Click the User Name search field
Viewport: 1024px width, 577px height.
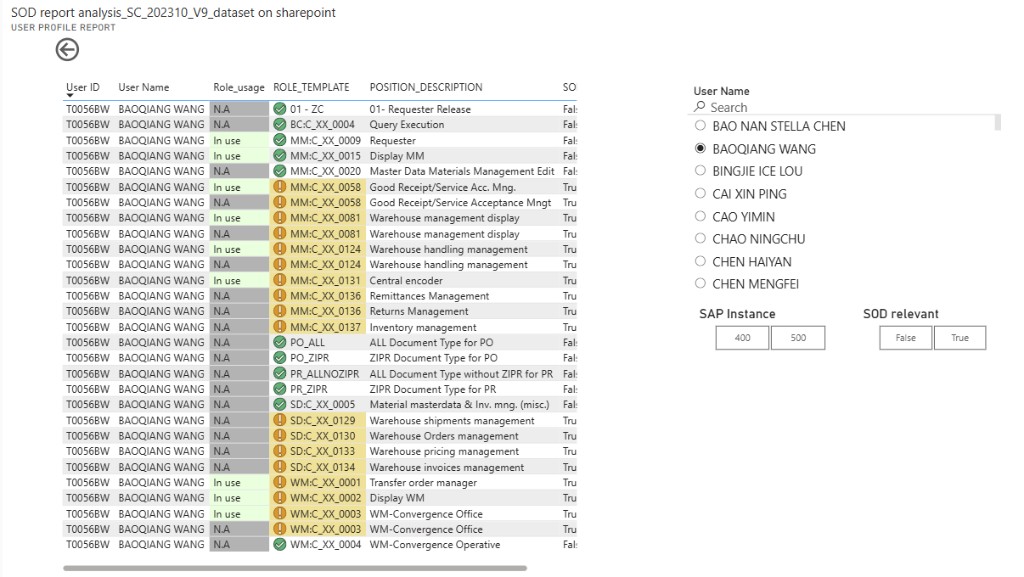click(842, 107)
